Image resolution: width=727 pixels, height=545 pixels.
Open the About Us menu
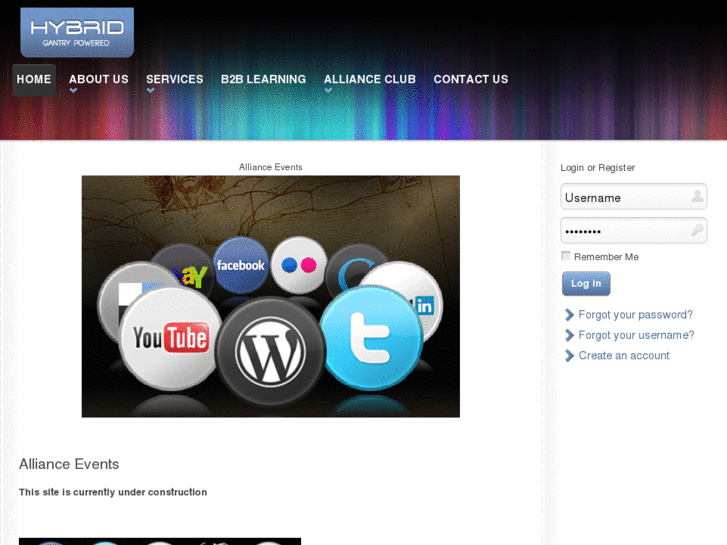99,79
